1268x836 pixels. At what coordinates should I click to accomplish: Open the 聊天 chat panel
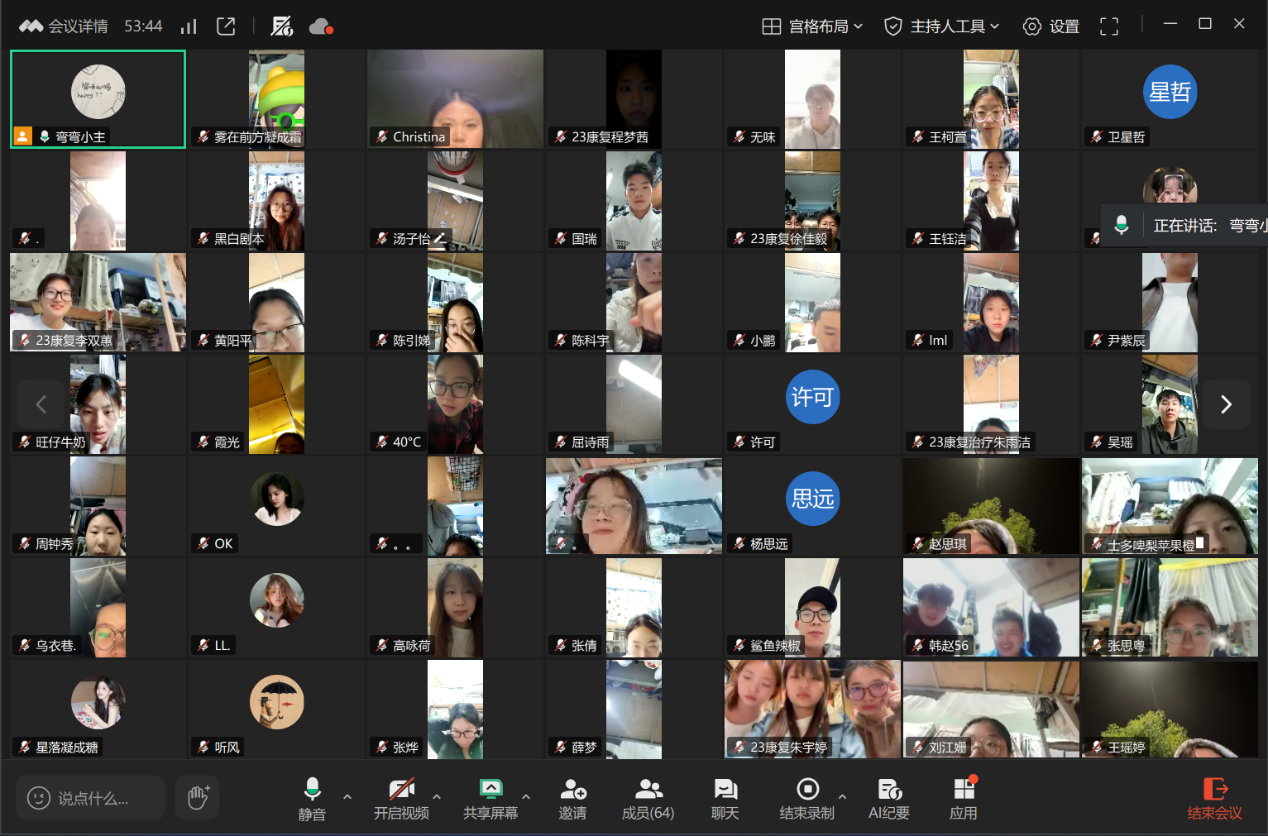pos(725,799)
